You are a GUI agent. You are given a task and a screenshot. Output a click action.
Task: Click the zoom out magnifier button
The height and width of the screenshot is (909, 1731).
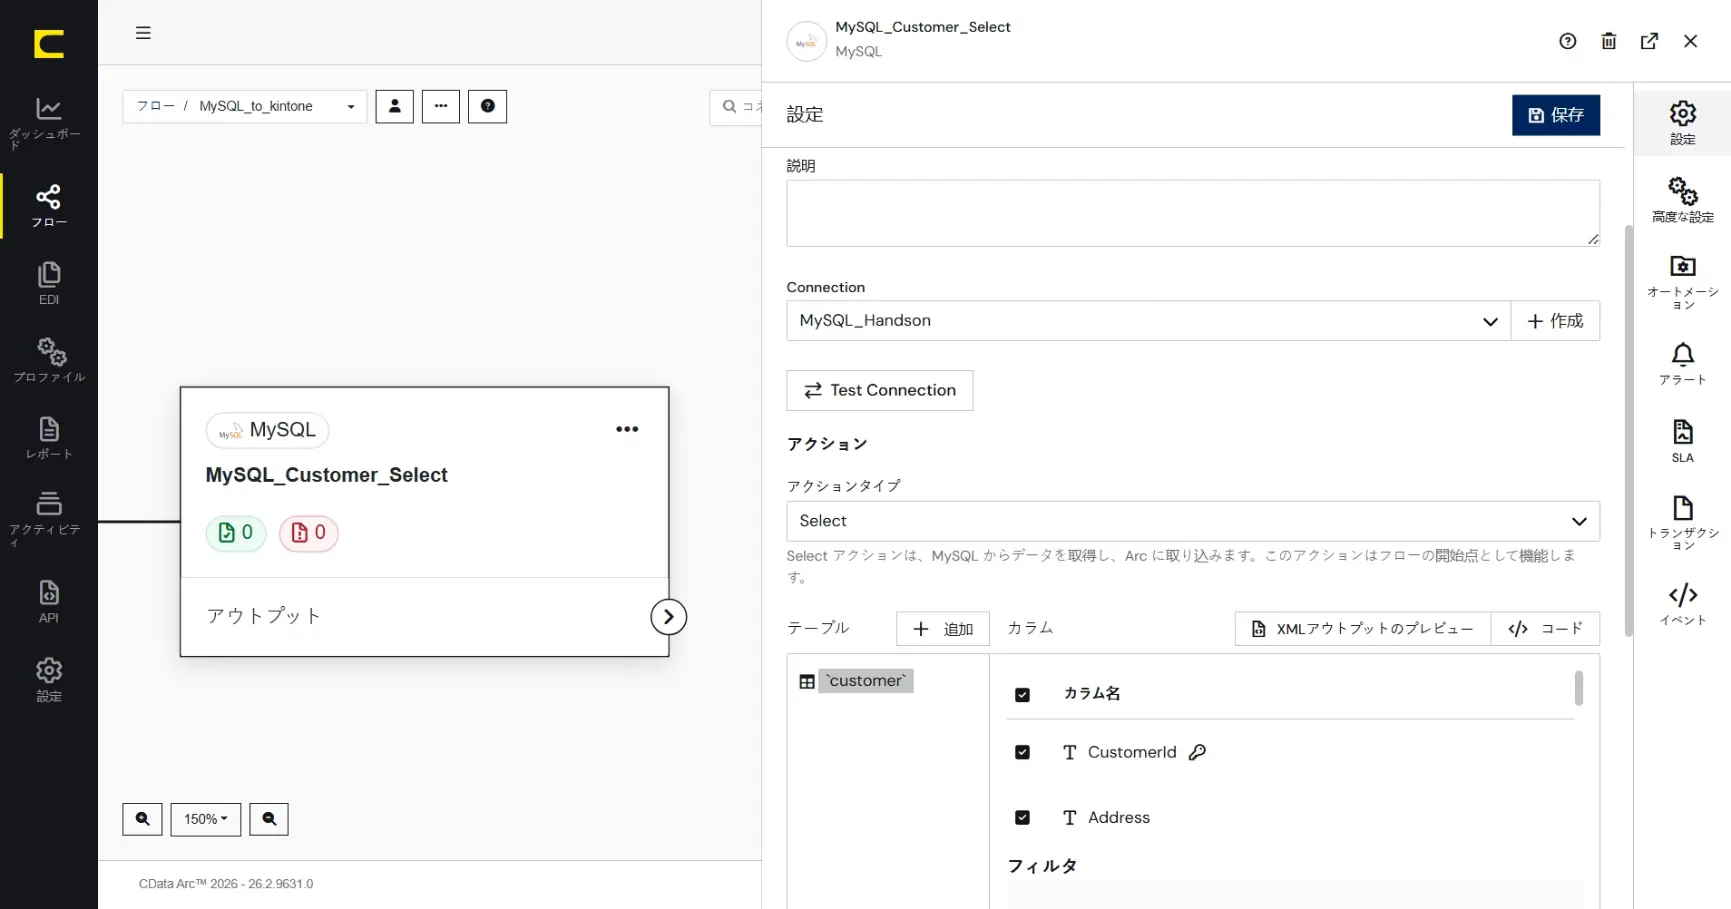pyautogui.click(x=269, y=819)
